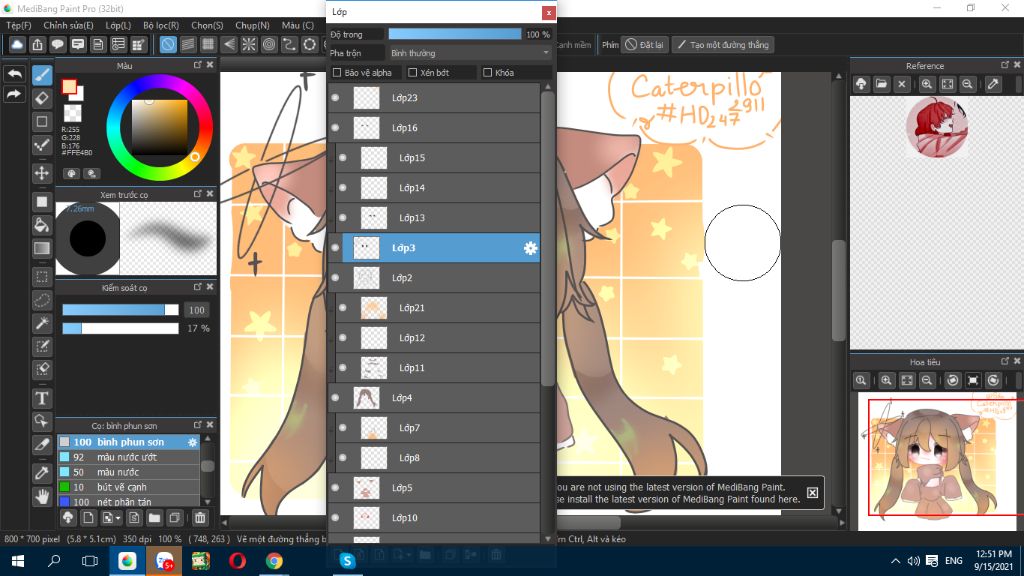Toggle the Xén bớt checkbox
Screen dimensions: 1024x576
412,72
